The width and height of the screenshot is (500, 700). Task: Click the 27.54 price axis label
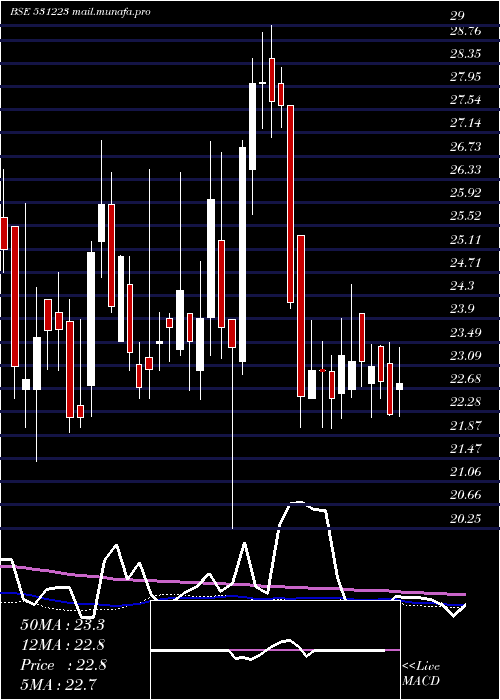coord(466,100)
